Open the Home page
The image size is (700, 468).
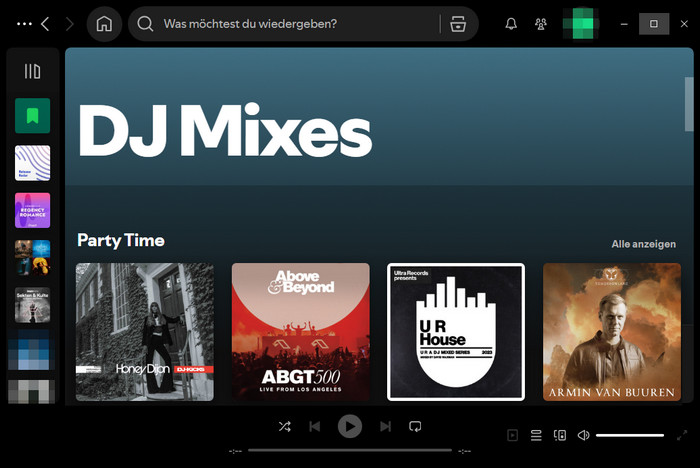104,24
